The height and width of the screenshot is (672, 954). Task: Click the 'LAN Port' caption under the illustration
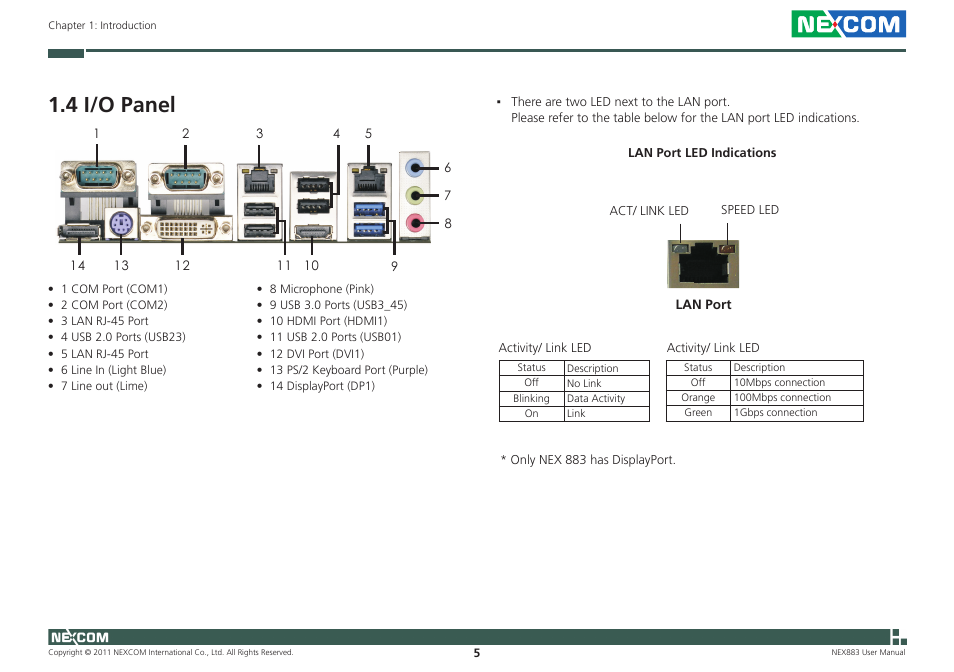(x=703, y=305)
